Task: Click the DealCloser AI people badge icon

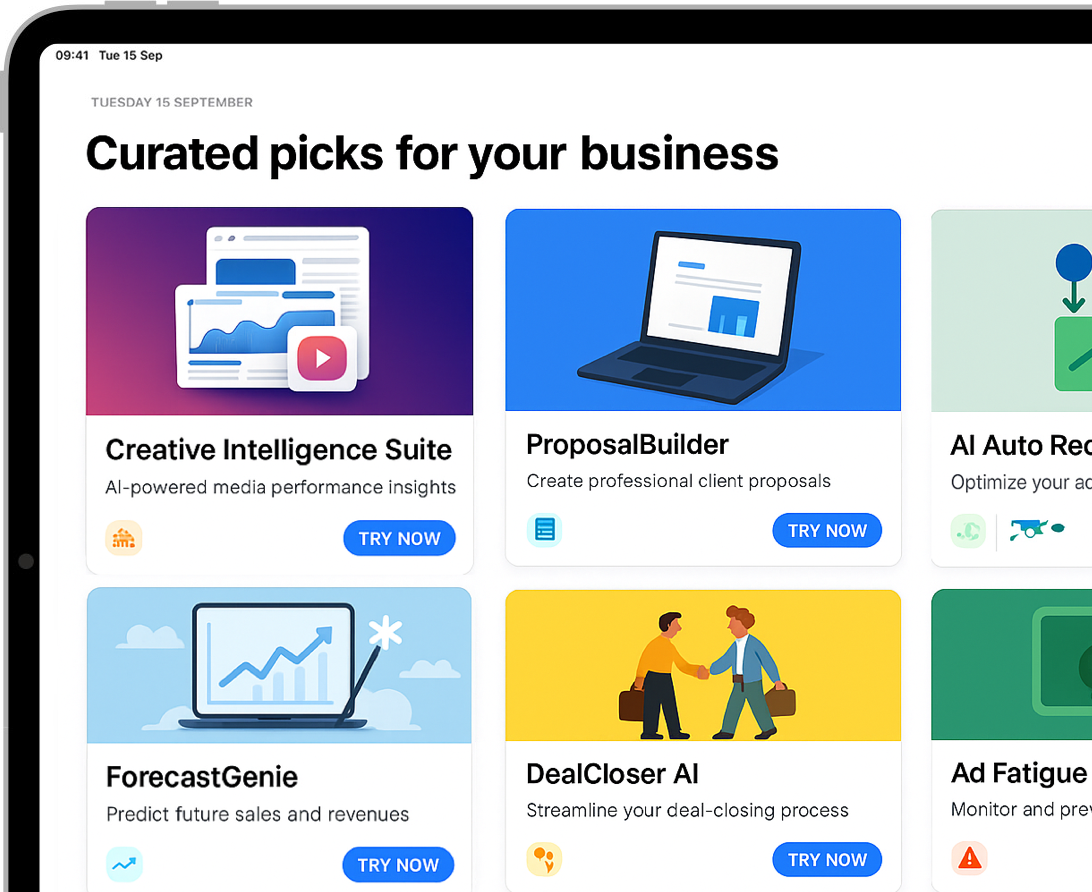Action: click(544, 858)
